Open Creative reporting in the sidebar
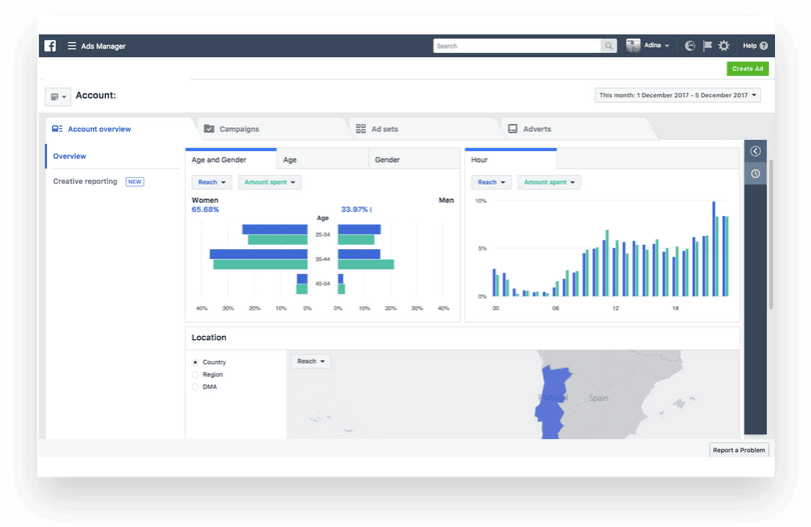Viewport: 811px width, 527px height. (85, 182)
